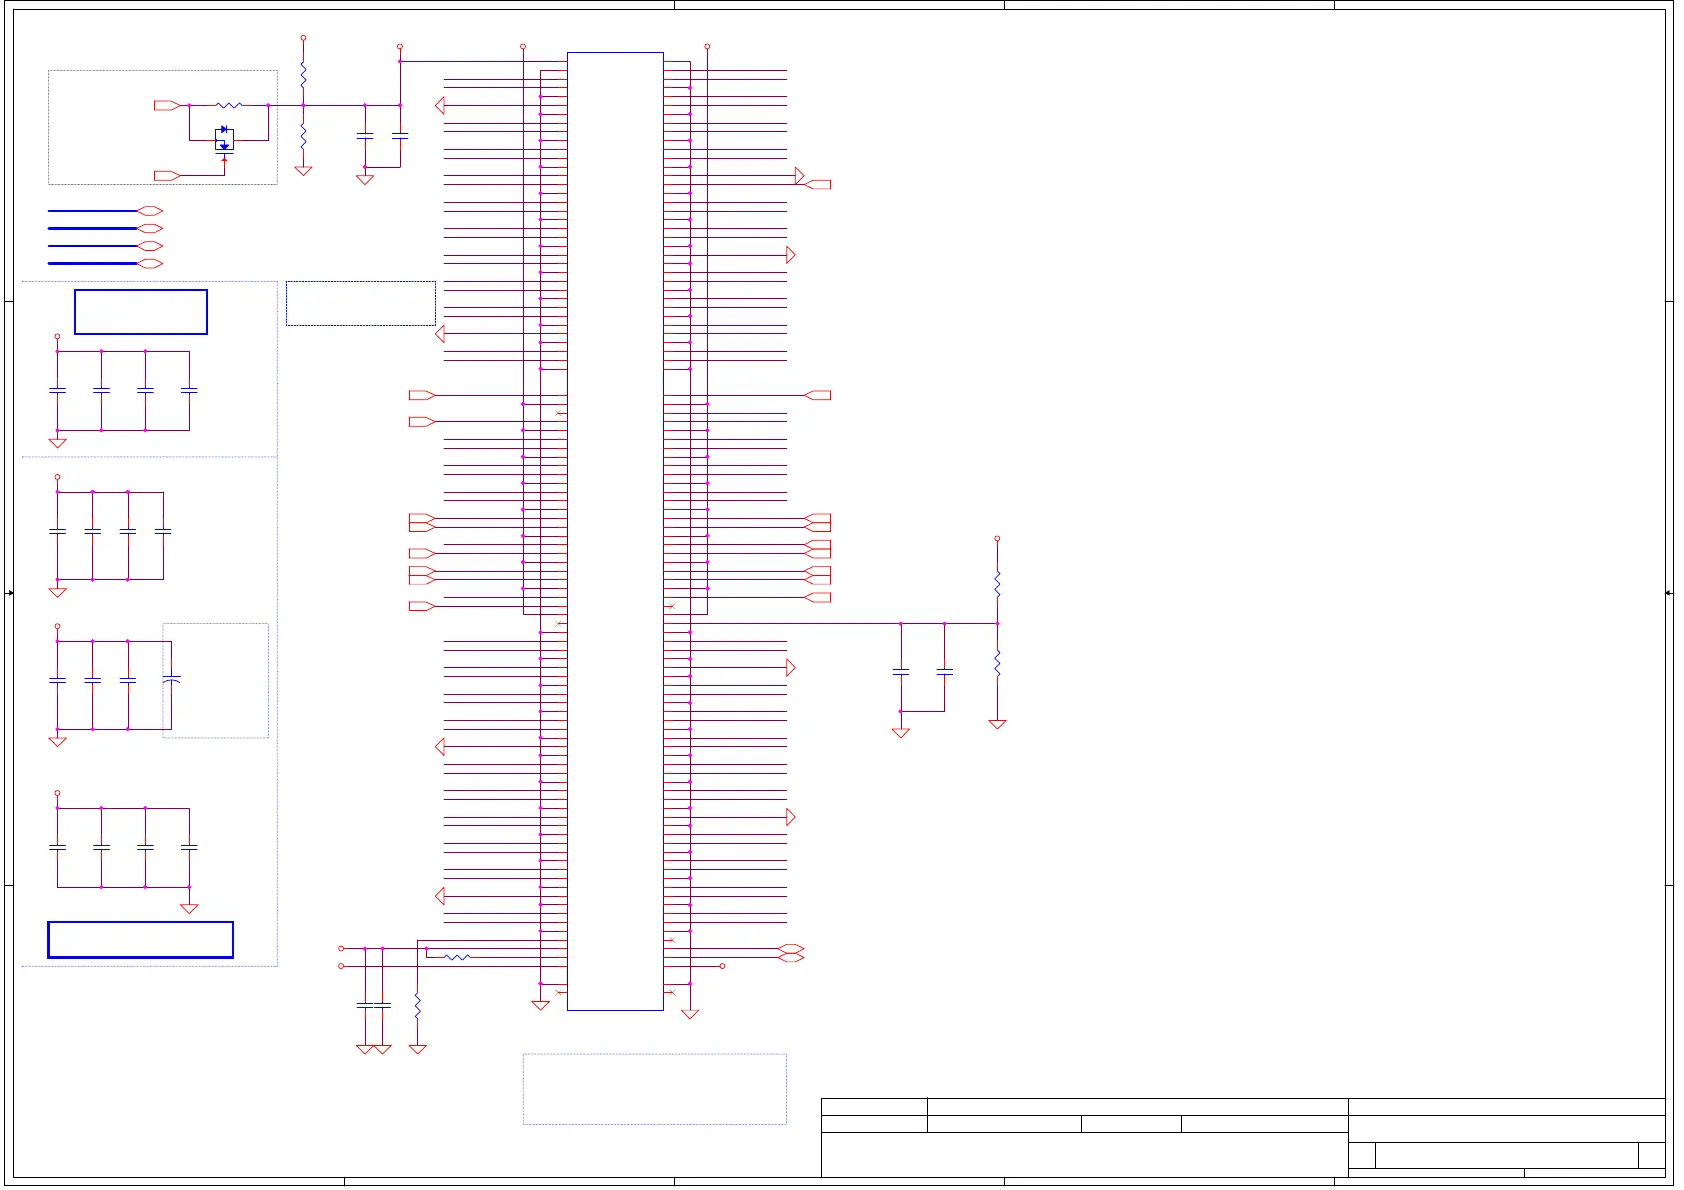This screenshot has width=1684, height=1190.
Task: Click the topmost thick blue bus line
Action: (92, 211)
